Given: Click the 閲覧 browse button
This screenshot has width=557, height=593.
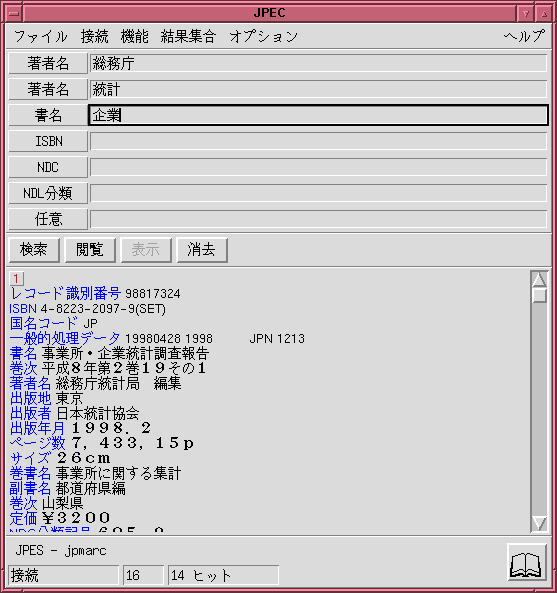Looking at the screenshot, I should point(90,250).
